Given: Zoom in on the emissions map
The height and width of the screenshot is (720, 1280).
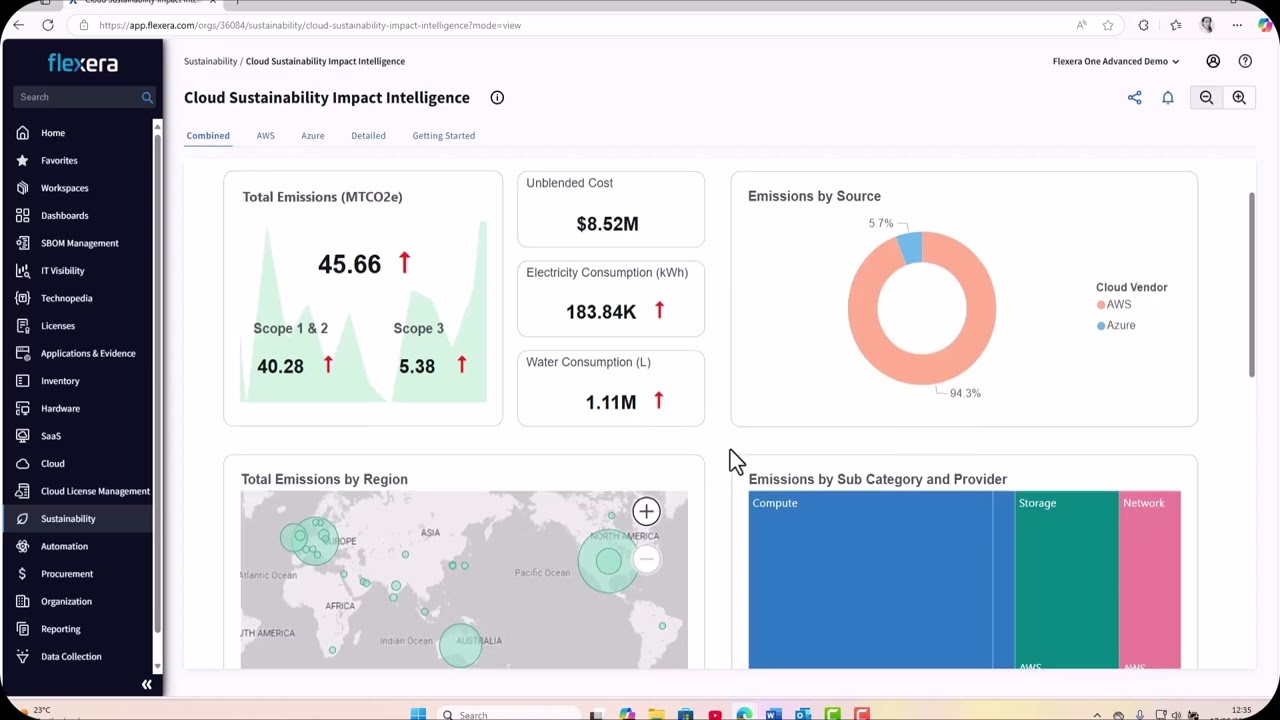Looking at the screenshot, I should click(646, 512).
